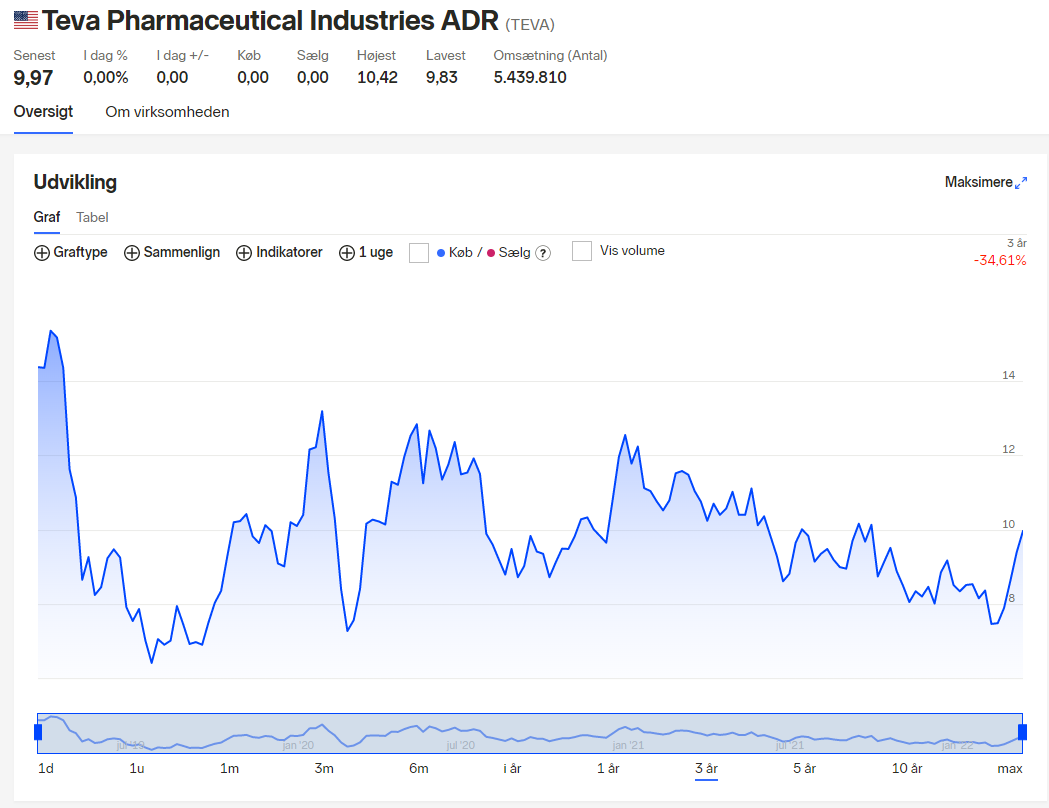Viewport: 1049px width, 808px height.
Task: Switch to the Tabel tab
Action: click(92, 217)
